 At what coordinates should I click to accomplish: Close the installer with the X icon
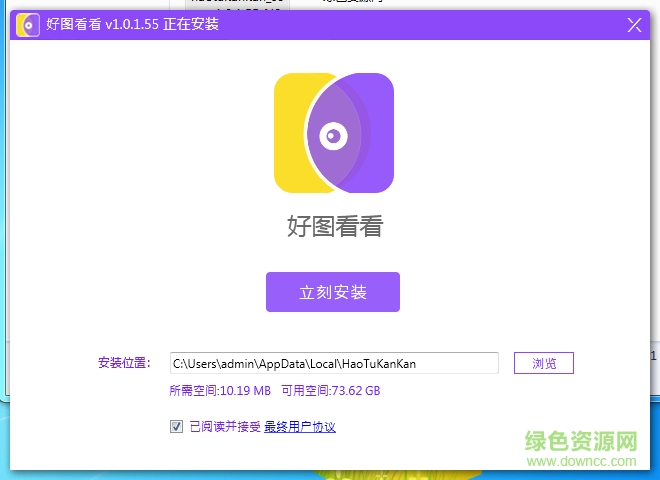(x=634, y=25)
